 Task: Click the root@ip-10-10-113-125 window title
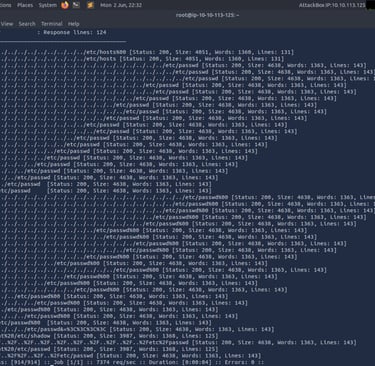tap(207, 15)
